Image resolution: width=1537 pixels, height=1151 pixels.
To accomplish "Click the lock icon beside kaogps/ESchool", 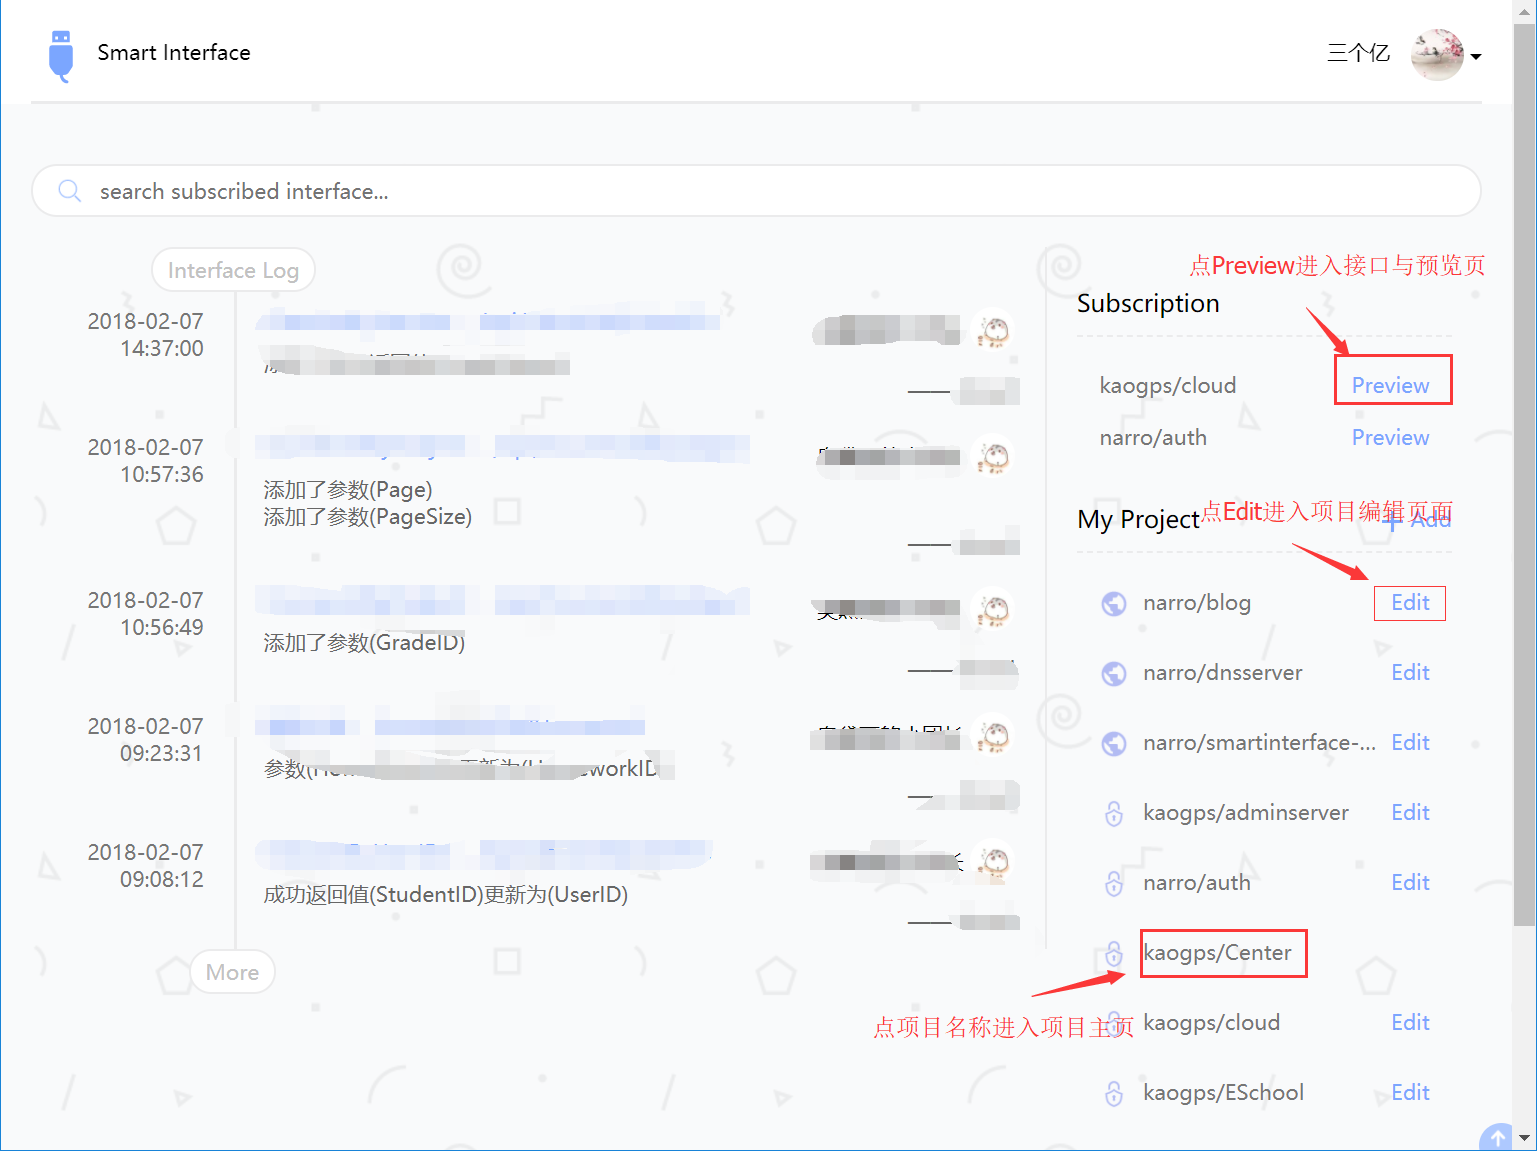I will (x=1113, y=1094).
